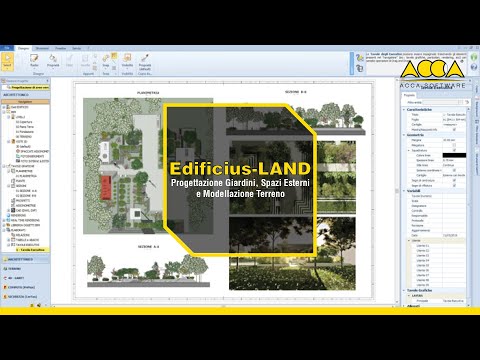Select level 03 Copertura in the tree
This screenshot has width=480, height=360.
pyautogui.click(x=24, y=122)
